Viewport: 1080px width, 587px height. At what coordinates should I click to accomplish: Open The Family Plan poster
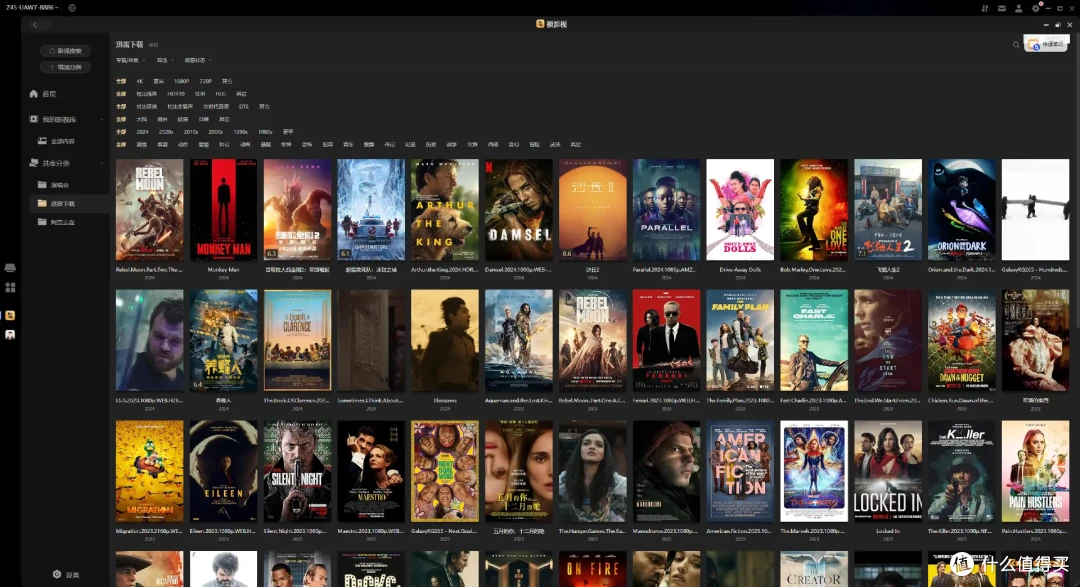tap(740, 340)
